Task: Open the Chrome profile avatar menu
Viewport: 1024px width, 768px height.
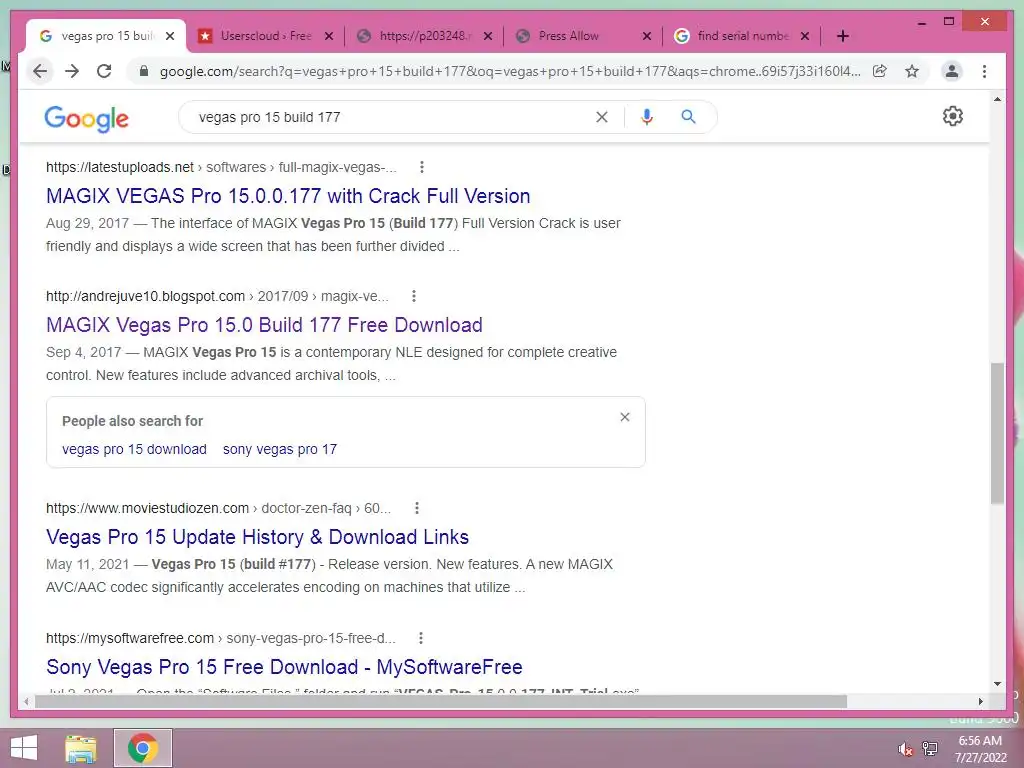Action: (x=952, y=71)
